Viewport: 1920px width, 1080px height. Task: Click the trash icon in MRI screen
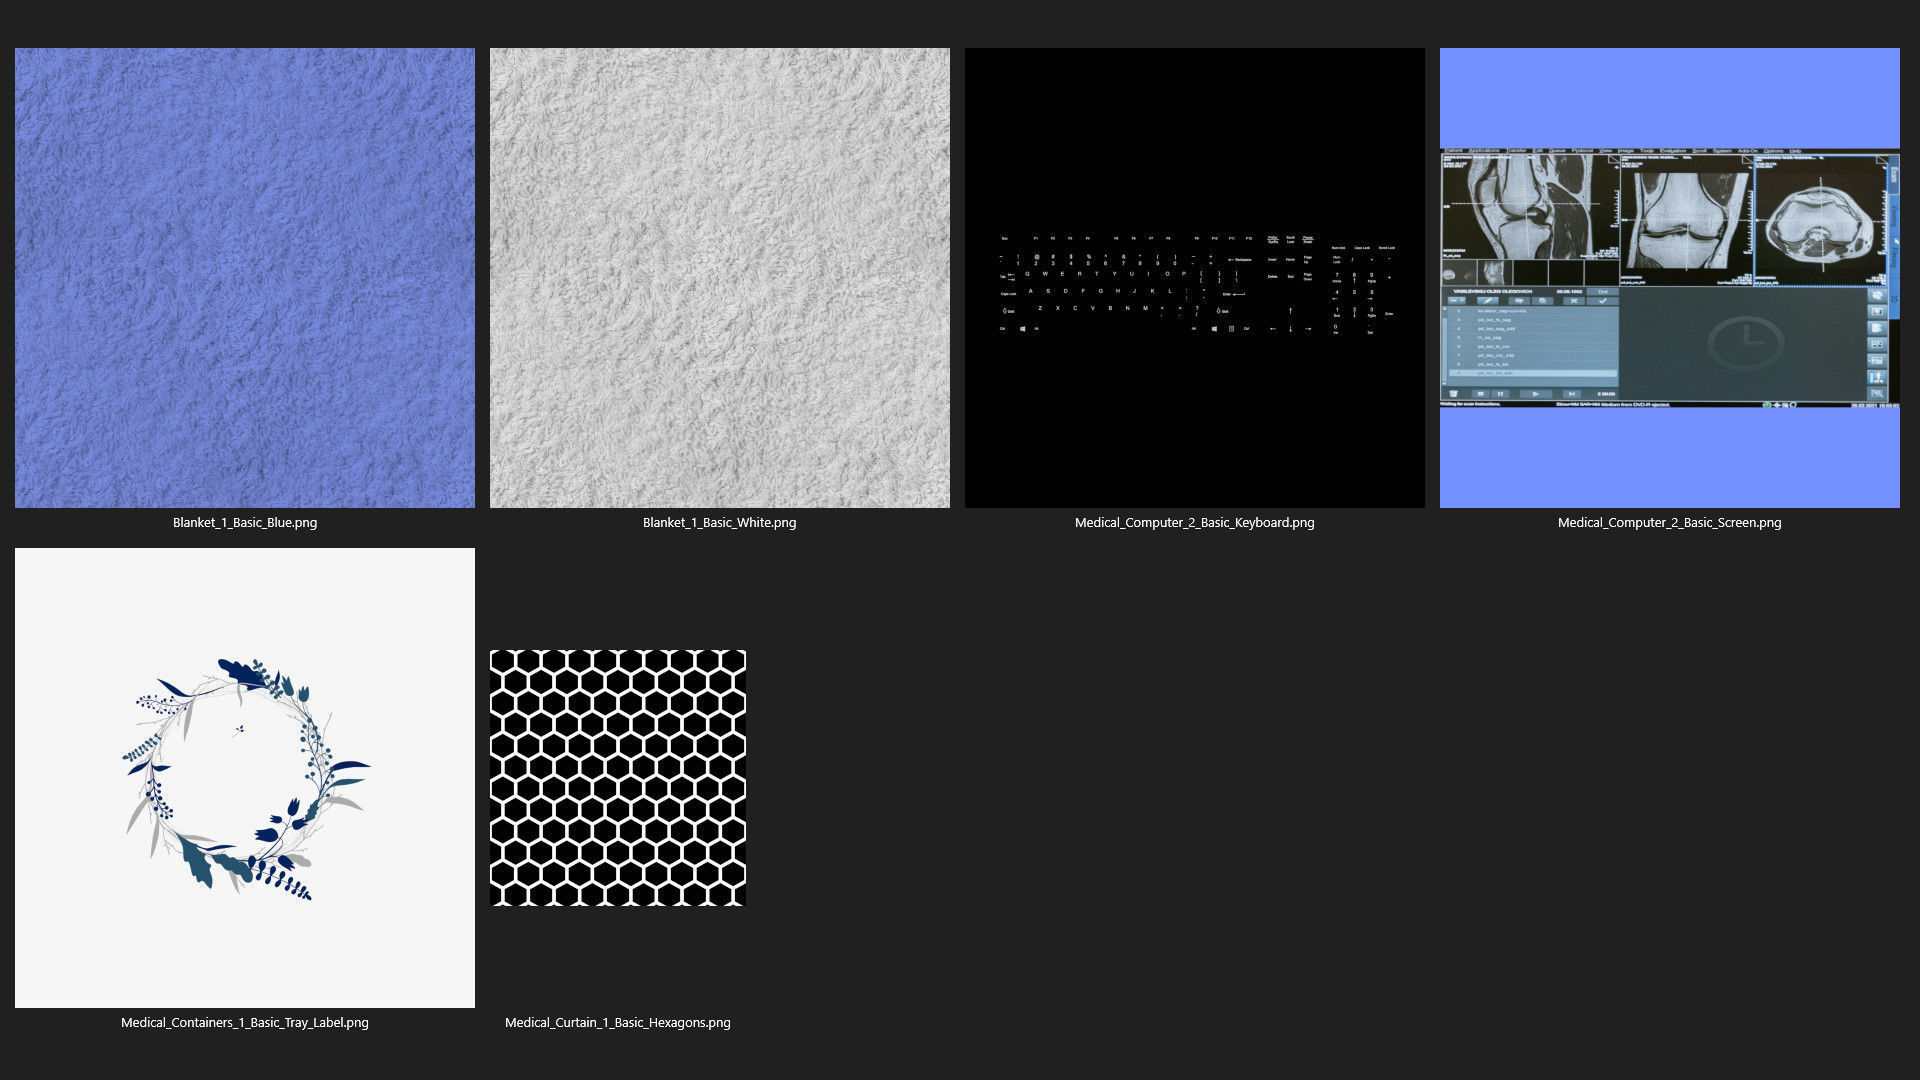click(1454, 394)
